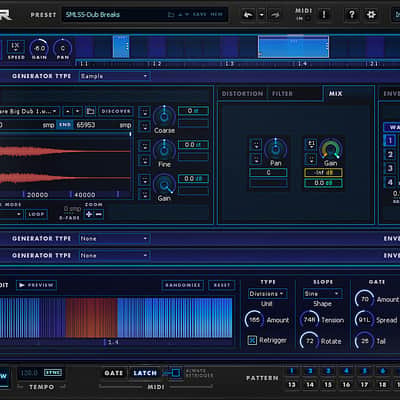Open playback mode dropdown beside LOOP
The height and width of the screenshot is (400, 400).
click(x=12, y=214)
